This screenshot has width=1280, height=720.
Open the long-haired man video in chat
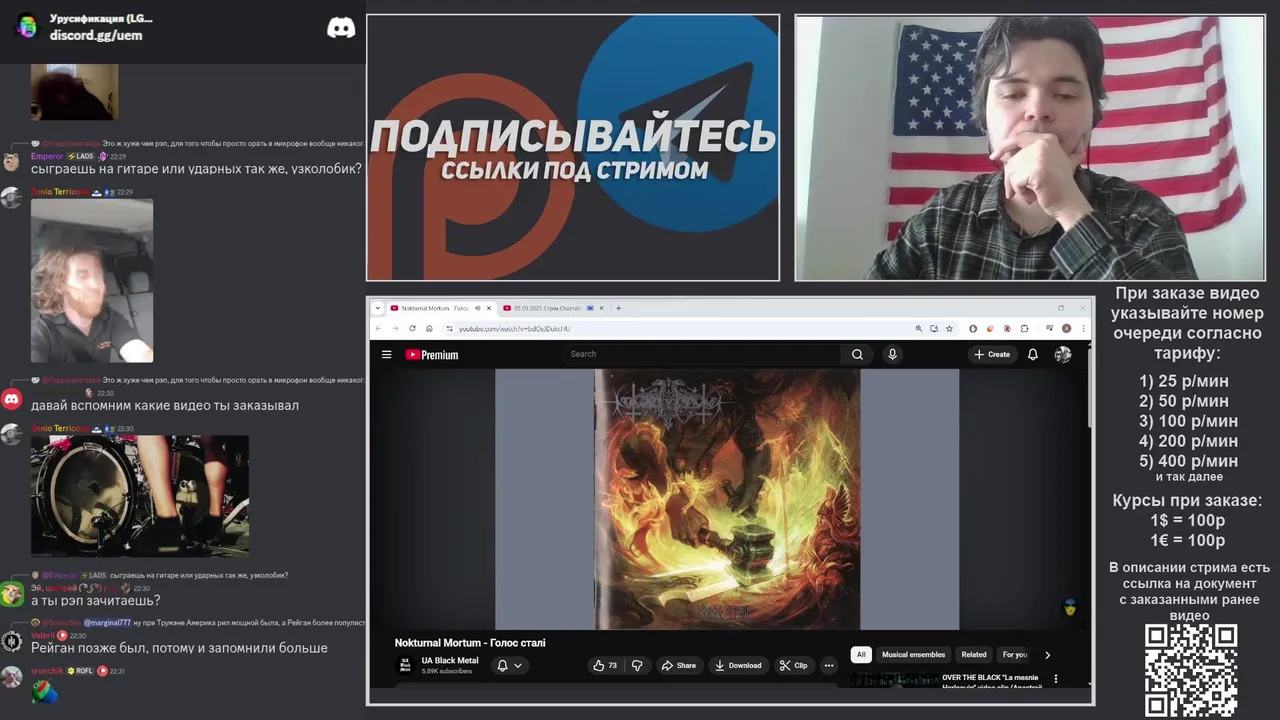pyautogui.click(x=92, y=281)
